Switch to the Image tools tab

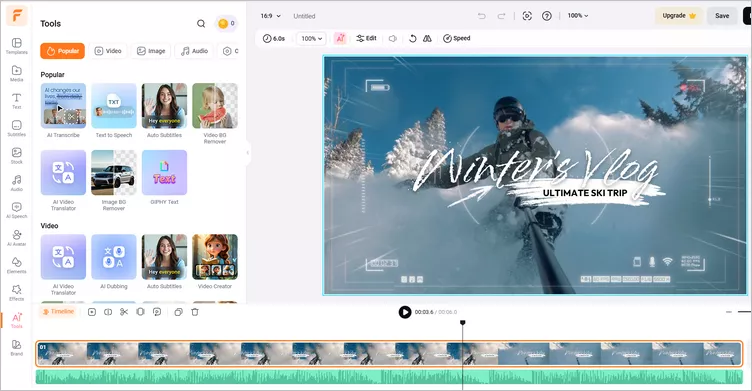(151, 51)
